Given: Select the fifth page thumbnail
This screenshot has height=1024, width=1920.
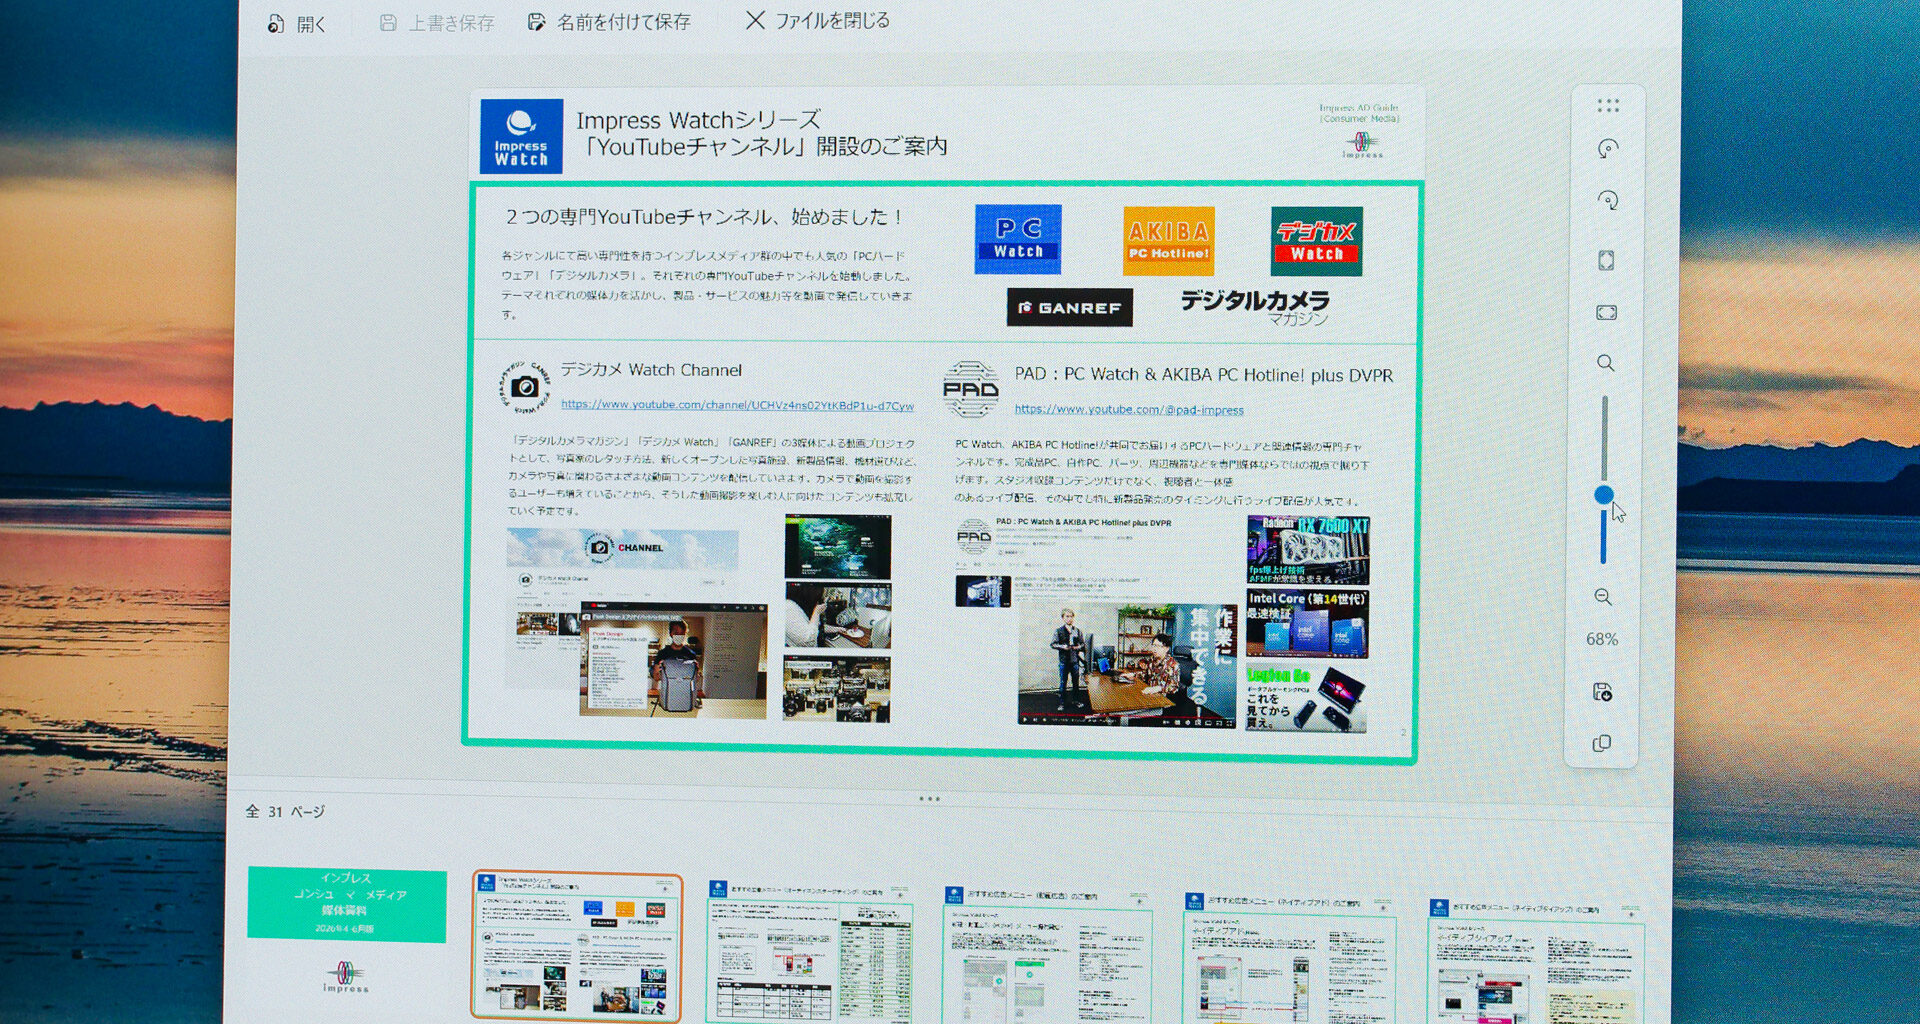Looking at the screenshot, I should (1290, 957).
